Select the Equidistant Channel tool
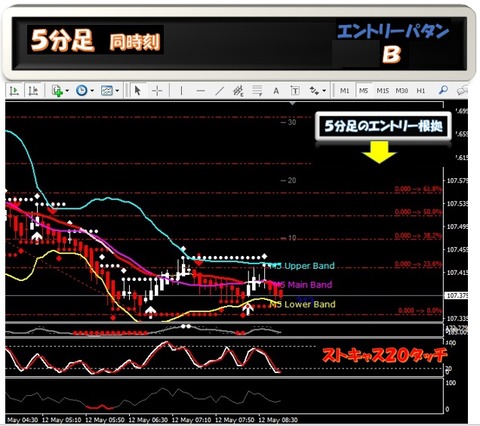This screenshot has height=426, width=480. tap(238, 91)
